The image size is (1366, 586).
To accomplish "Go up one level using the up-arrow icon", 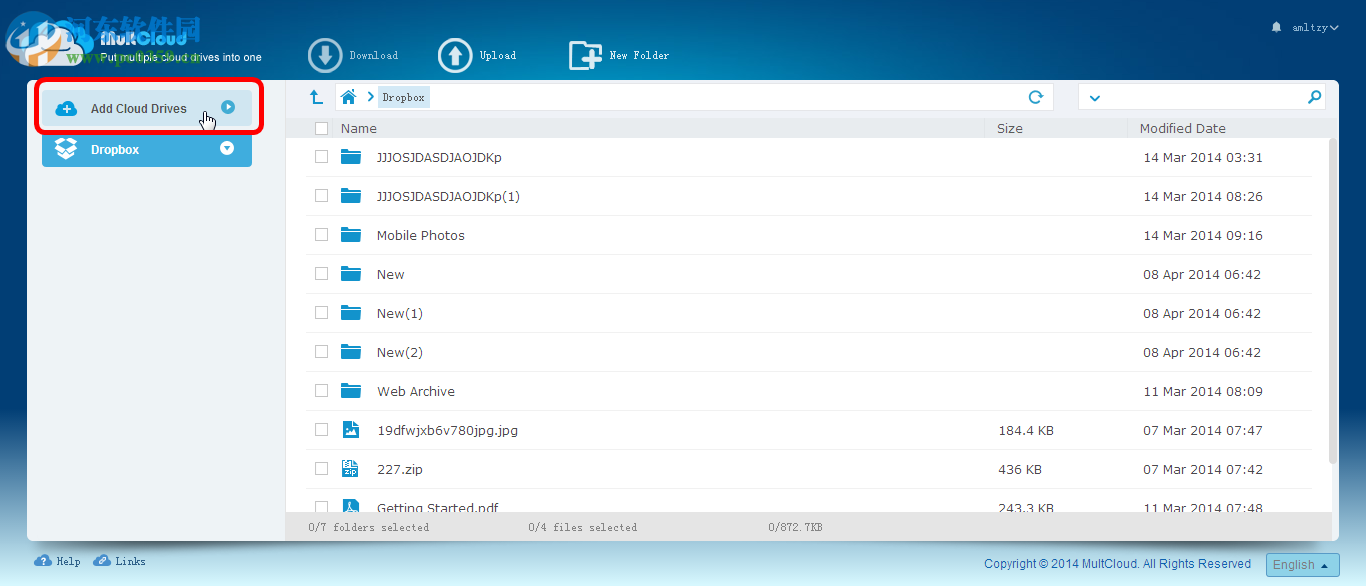I will coord(318,96).
